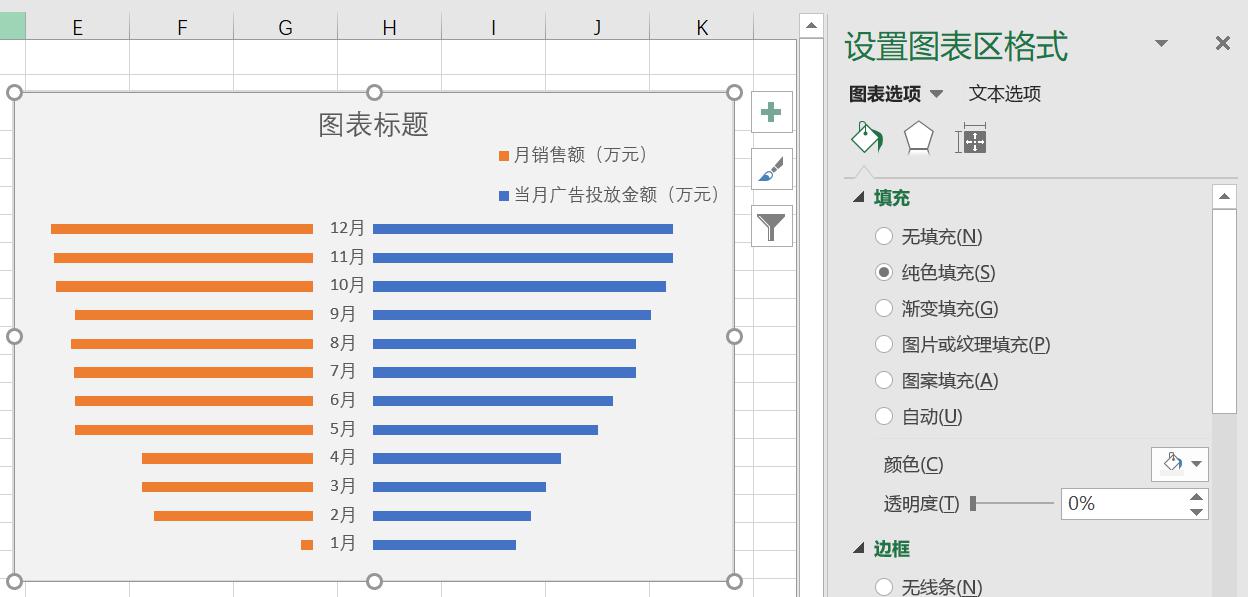1248x597 pixels.
Task: Click the 6月 axis label
Action: point(343,400)
